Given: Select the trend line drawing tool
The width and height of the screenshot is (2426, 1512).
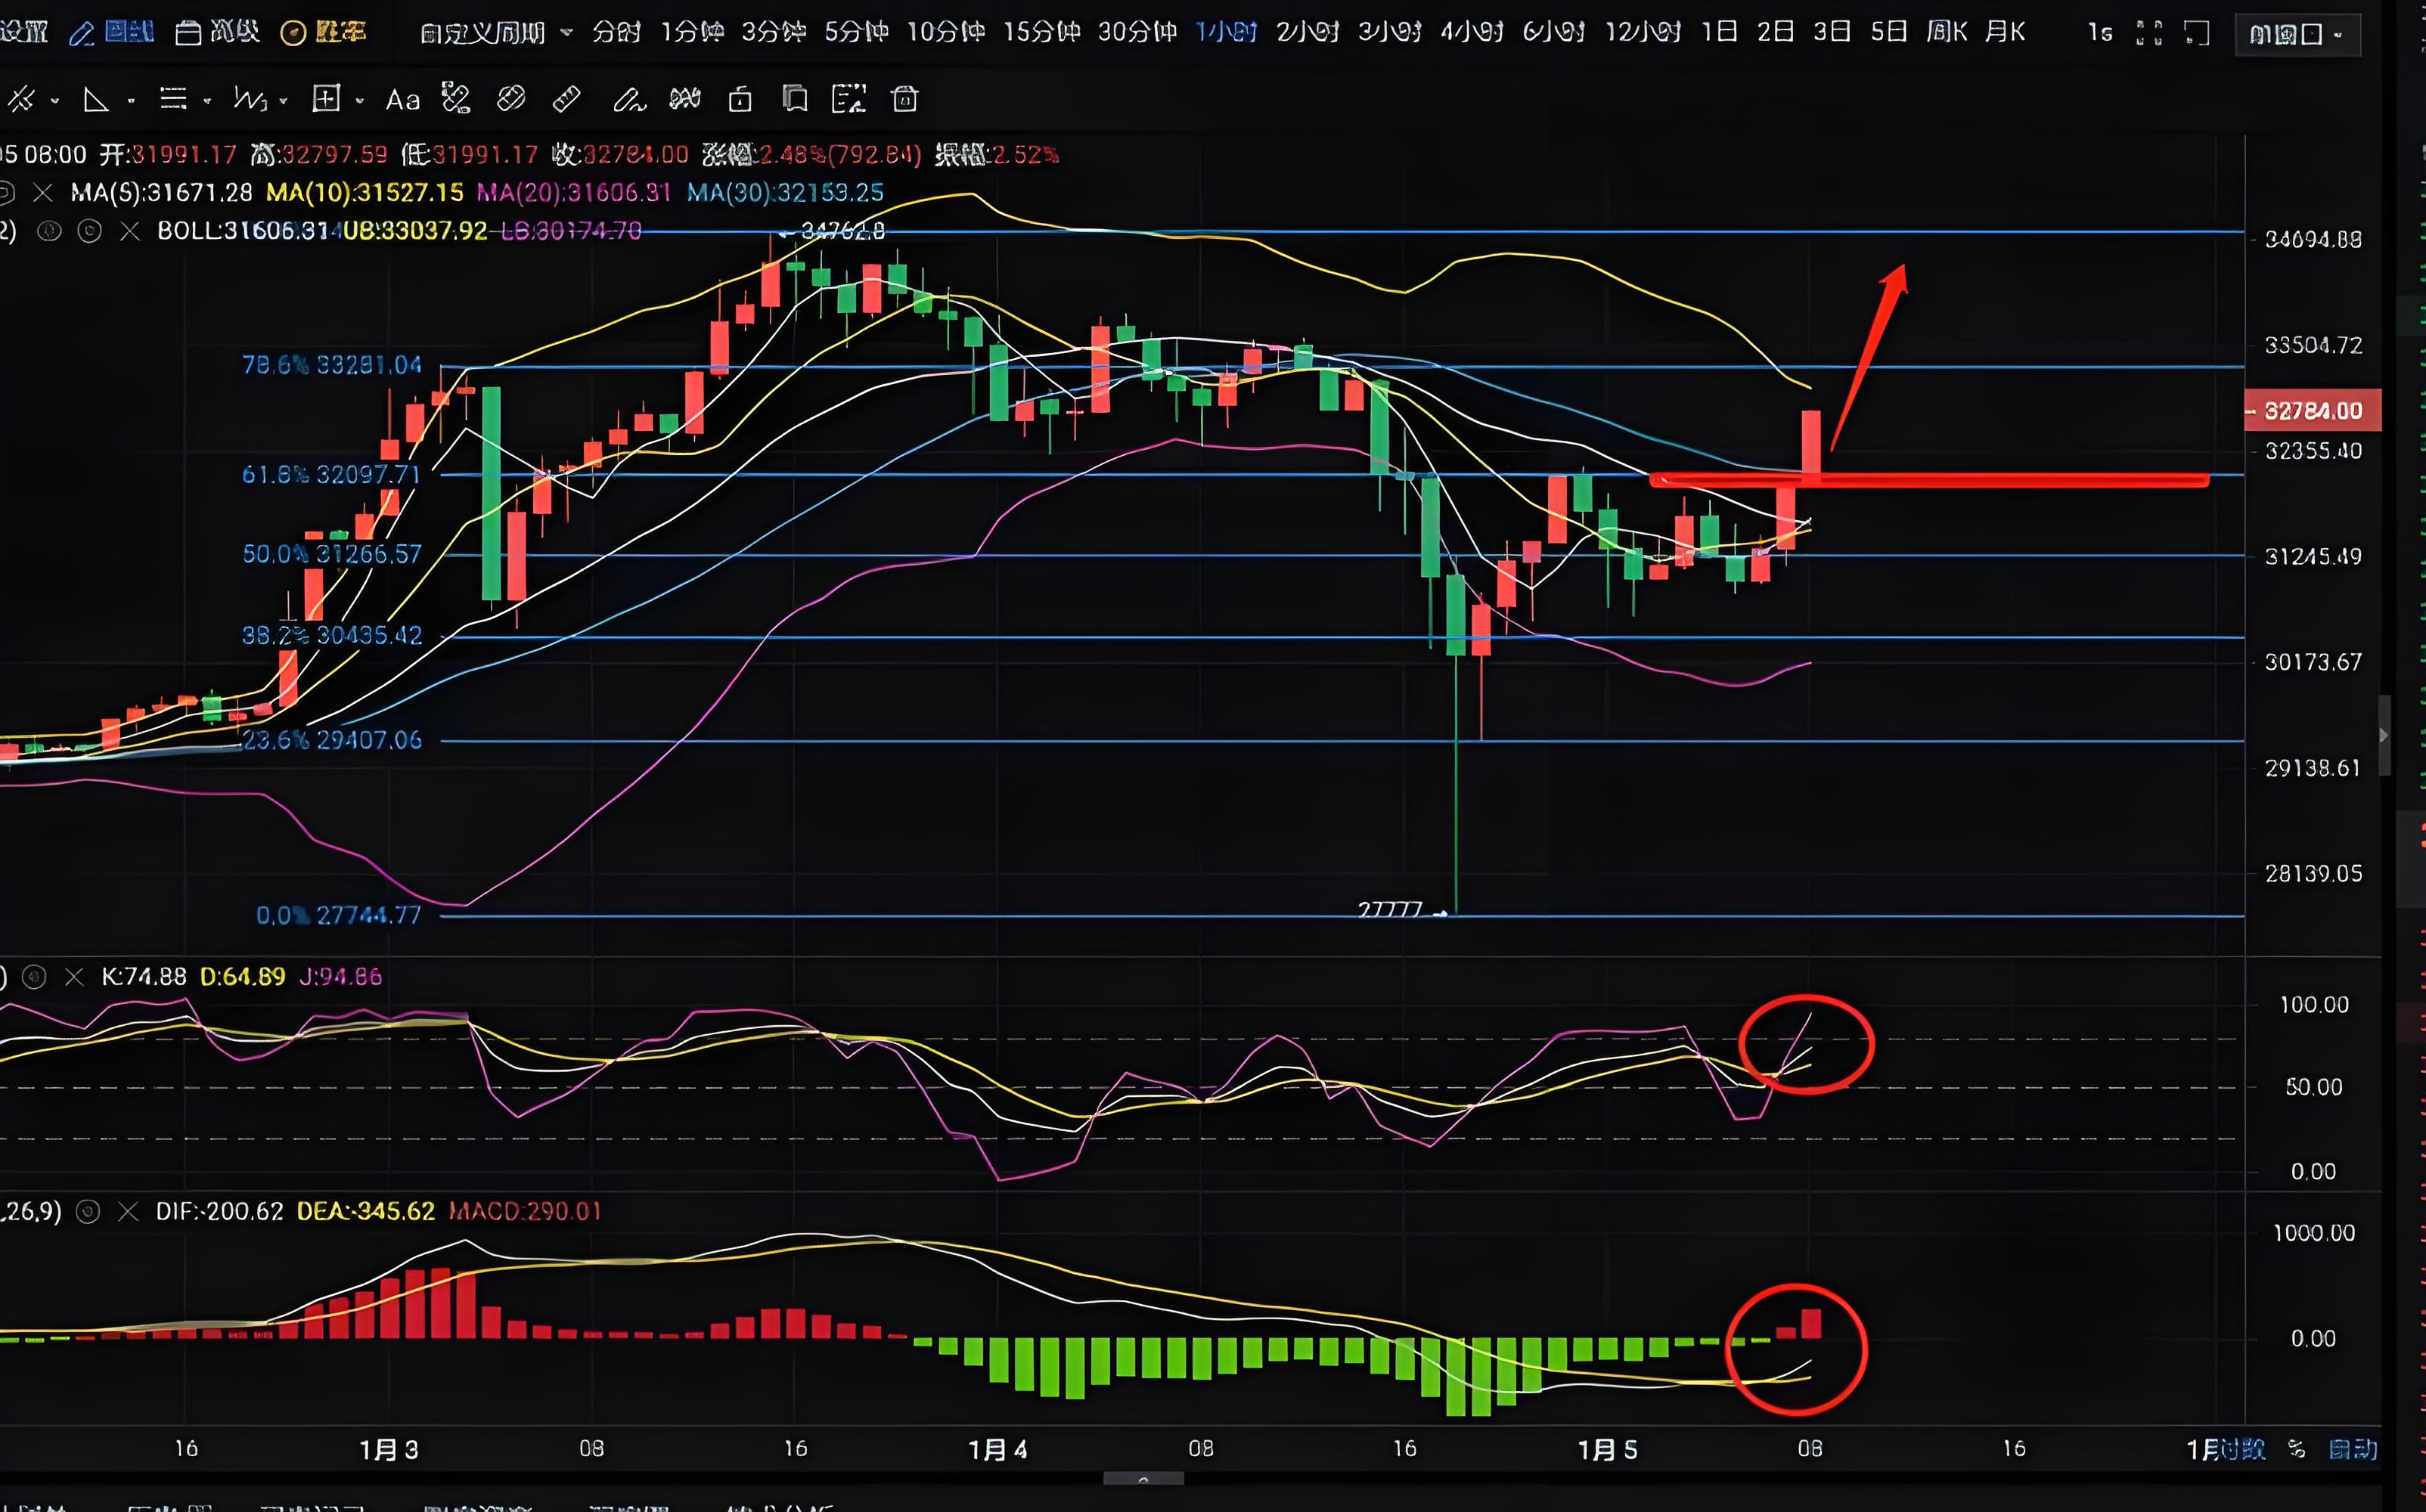Looking at the screenshot, I should point(21,99).
